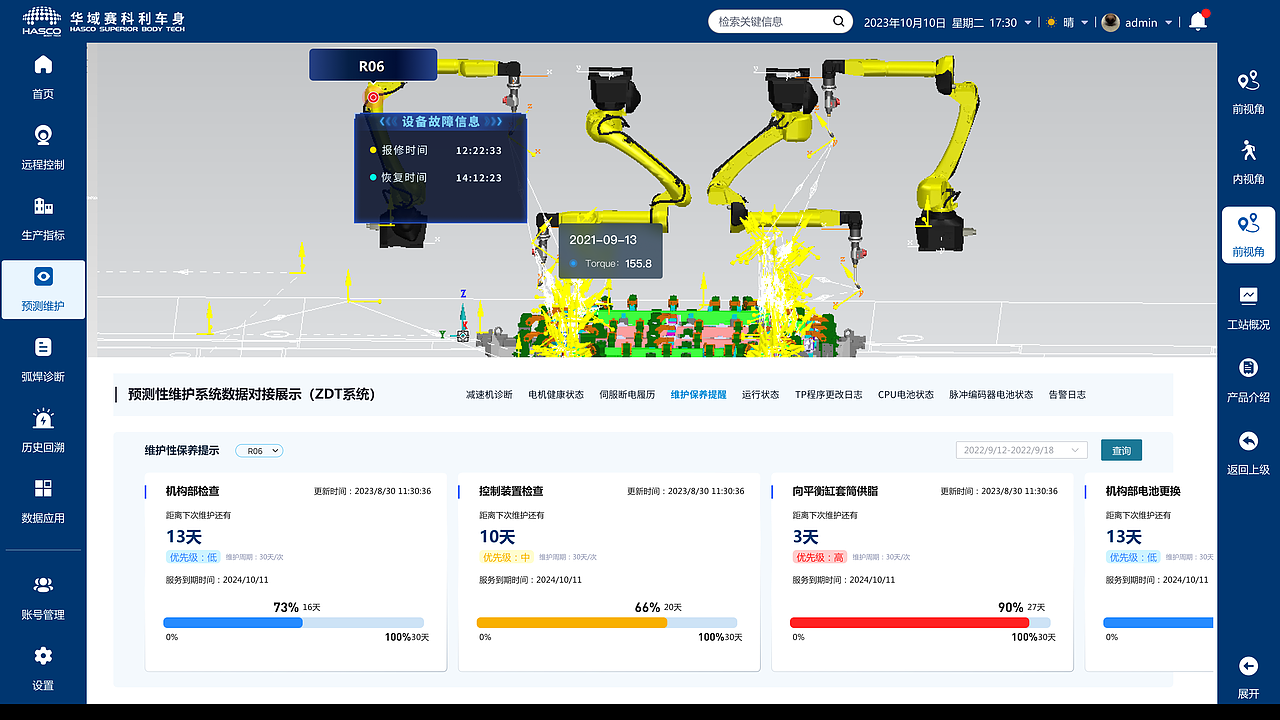The image size is (1280, 720).
Task: Click the 90% red progress bar
Action: click(920, 622)
